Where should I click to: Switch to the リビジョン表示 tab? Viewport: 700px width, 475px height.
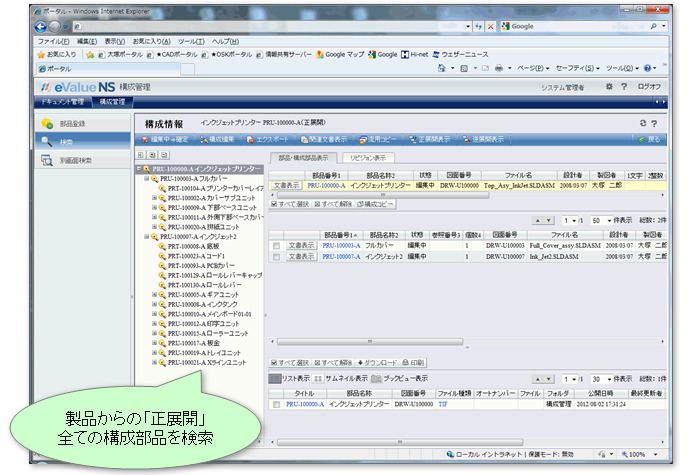[368, 158]
